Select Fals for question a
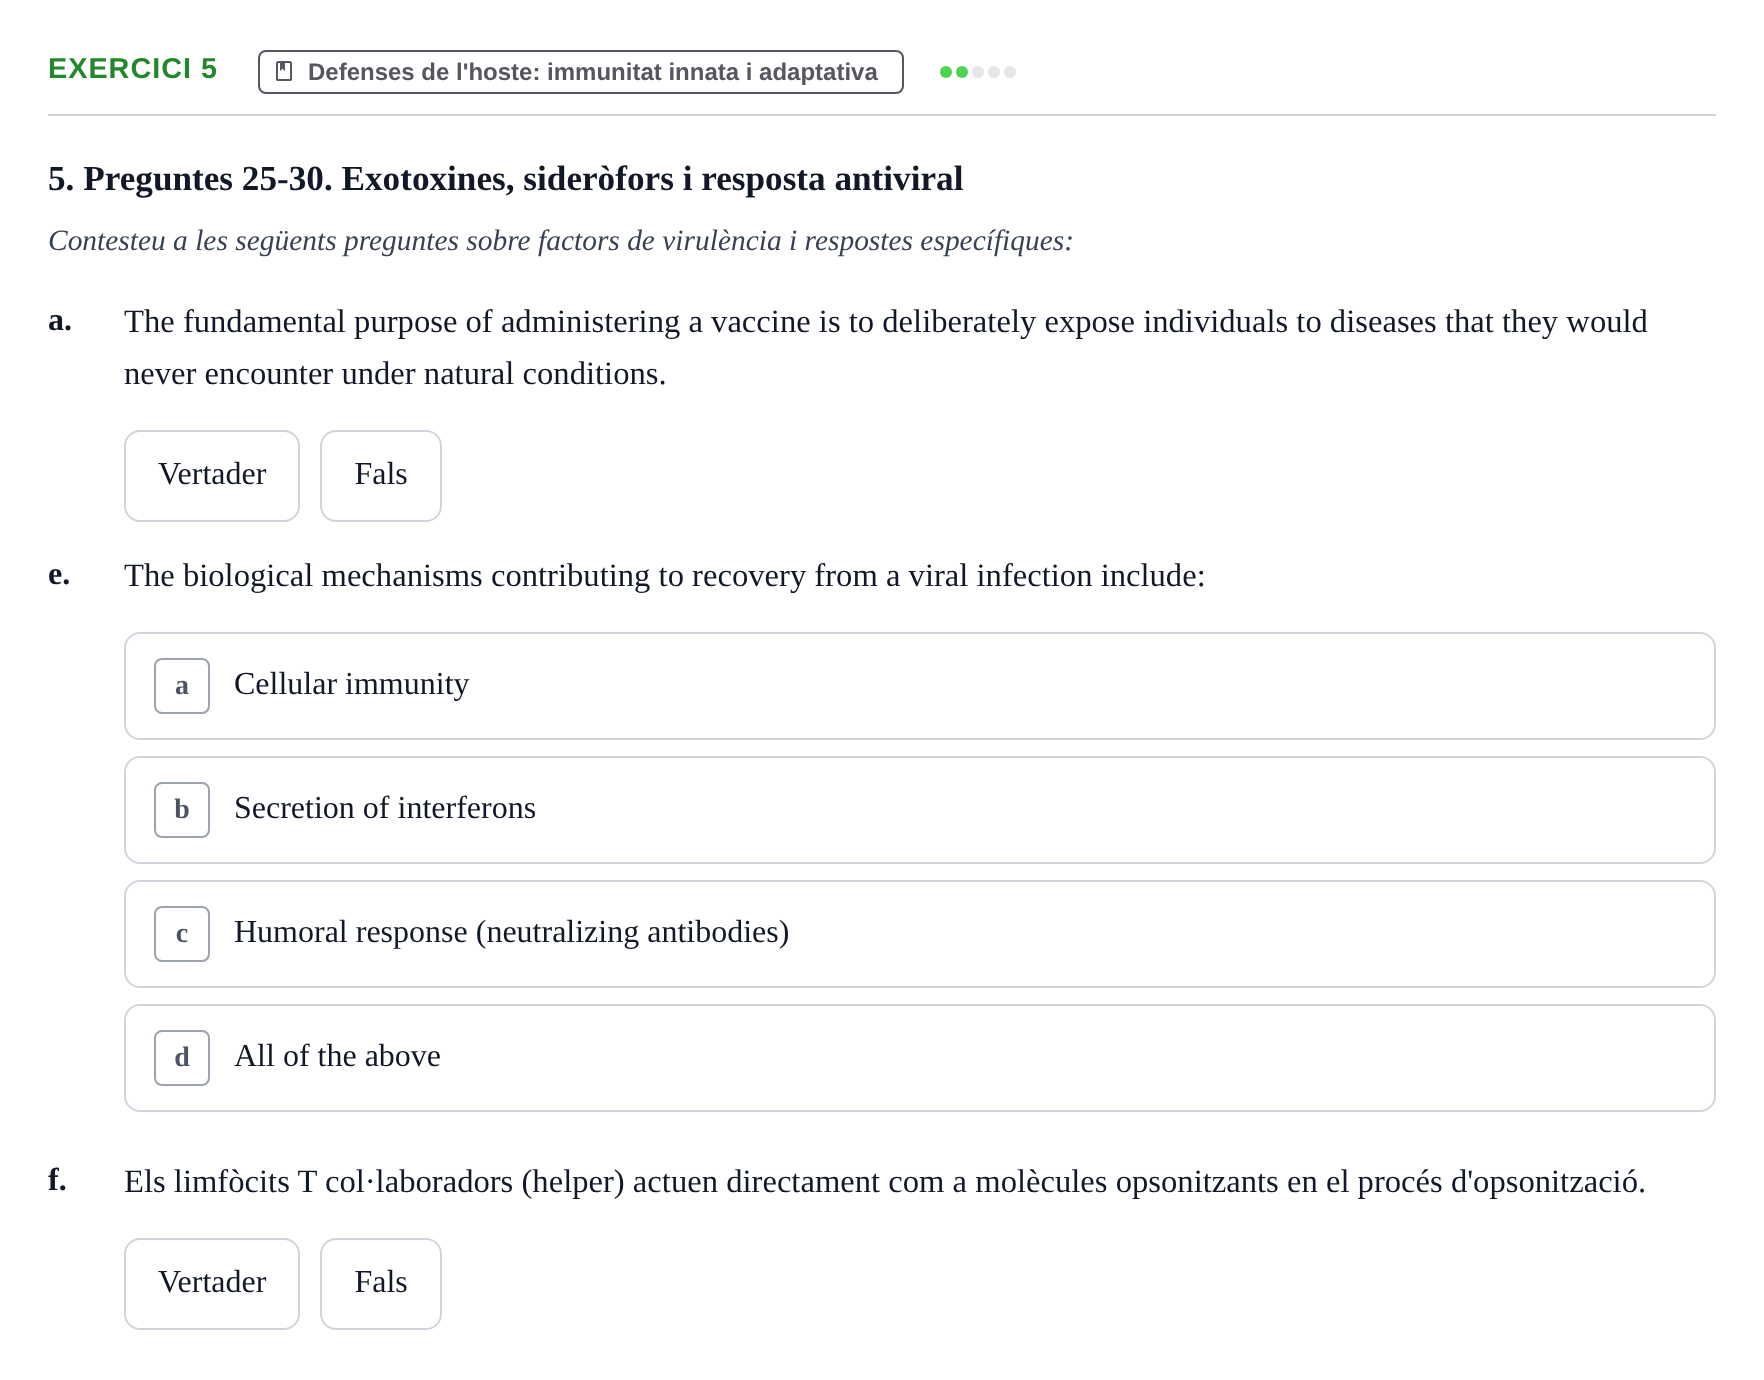This screenshot has width=1764, height=1380. point(380,476)
